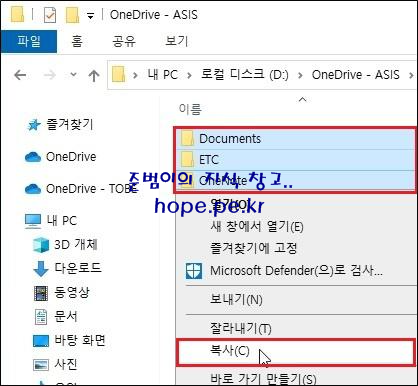Screen dimensions: 418x386
Task: Click the 3D 개체 cube icon
Action: pyautogui.click(x=41, y=245)
